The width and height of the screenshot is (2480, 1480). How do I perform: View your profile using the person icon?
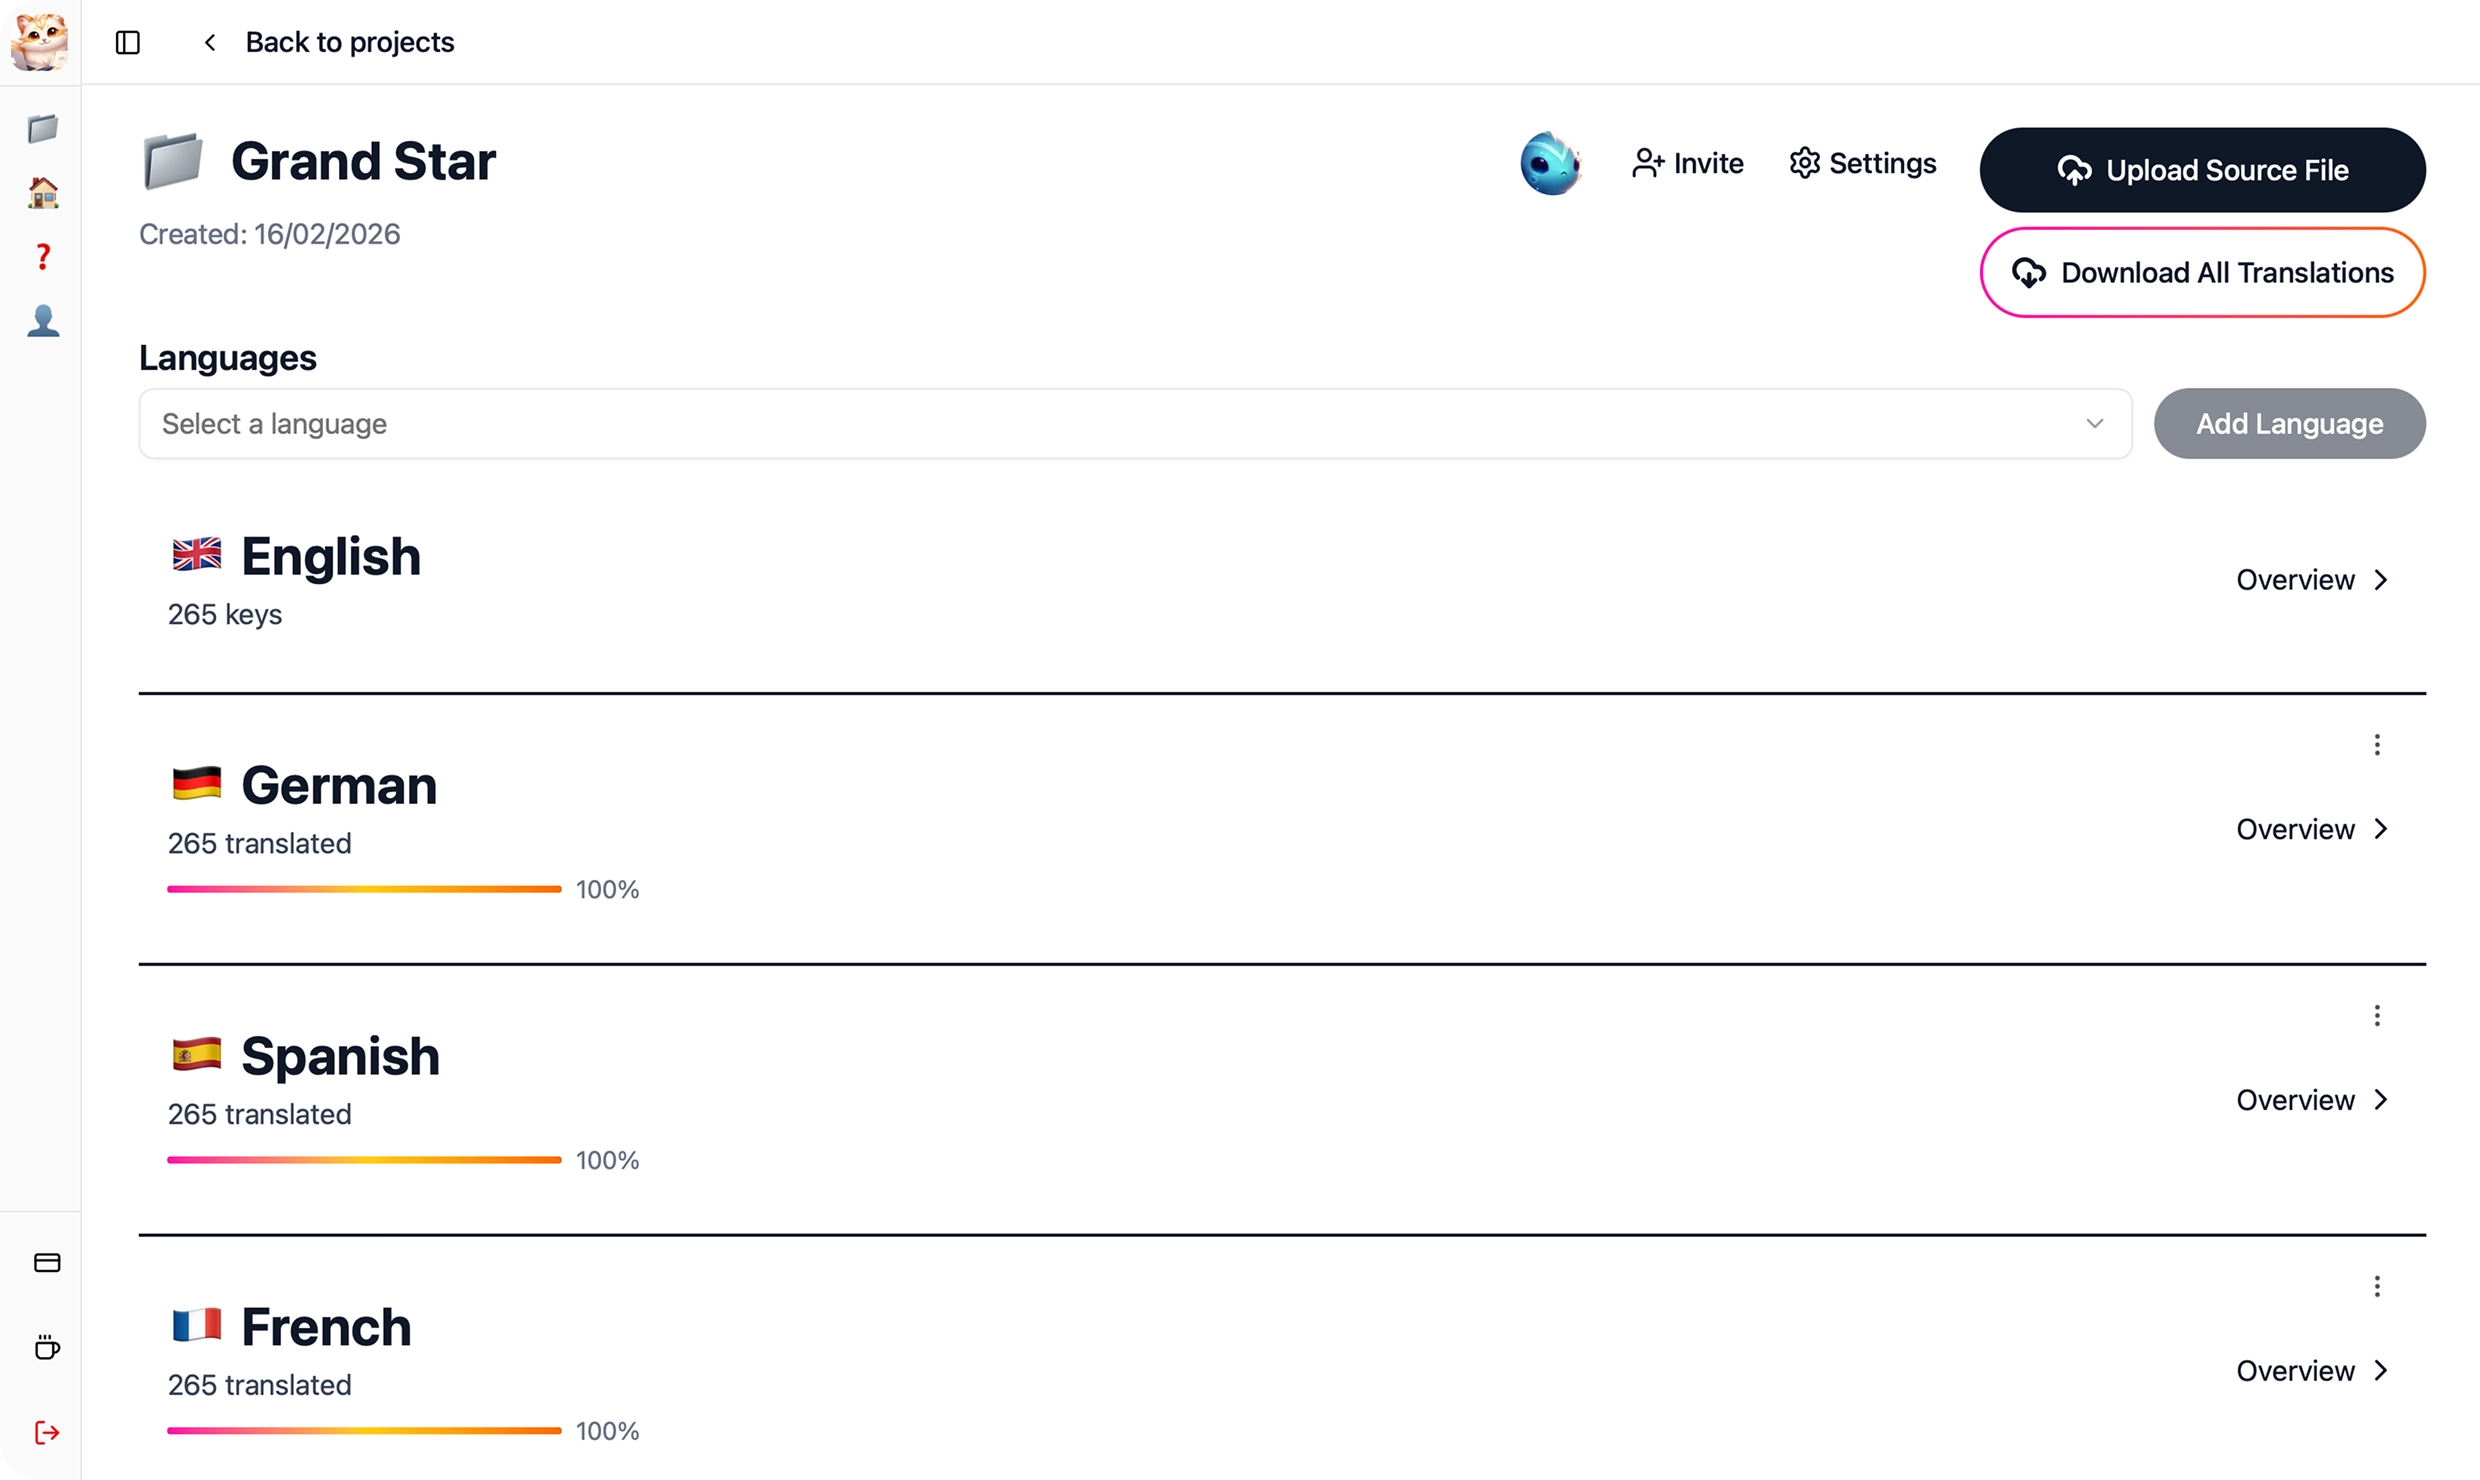[42, 320]
